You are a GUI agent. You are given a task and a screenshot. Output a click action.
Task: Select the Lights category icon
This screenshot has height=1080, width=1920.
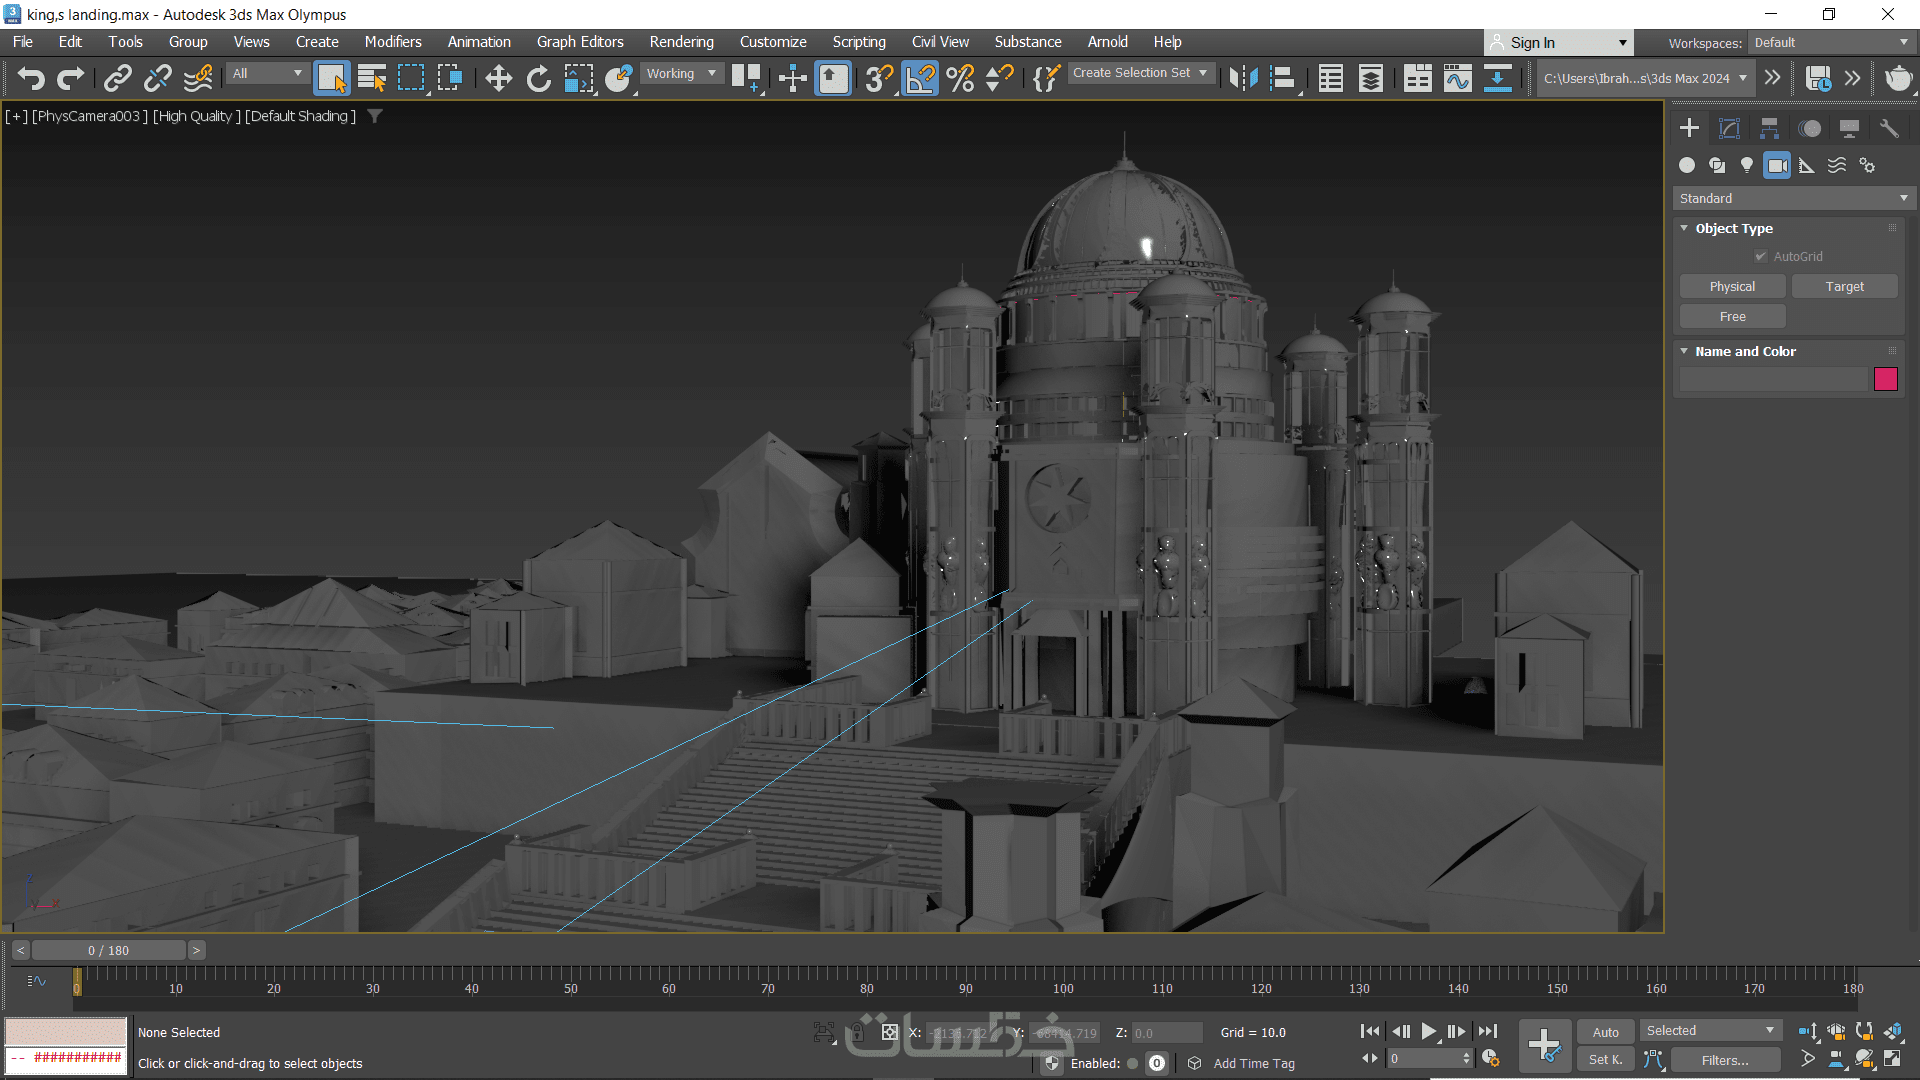click(1747, 165)
